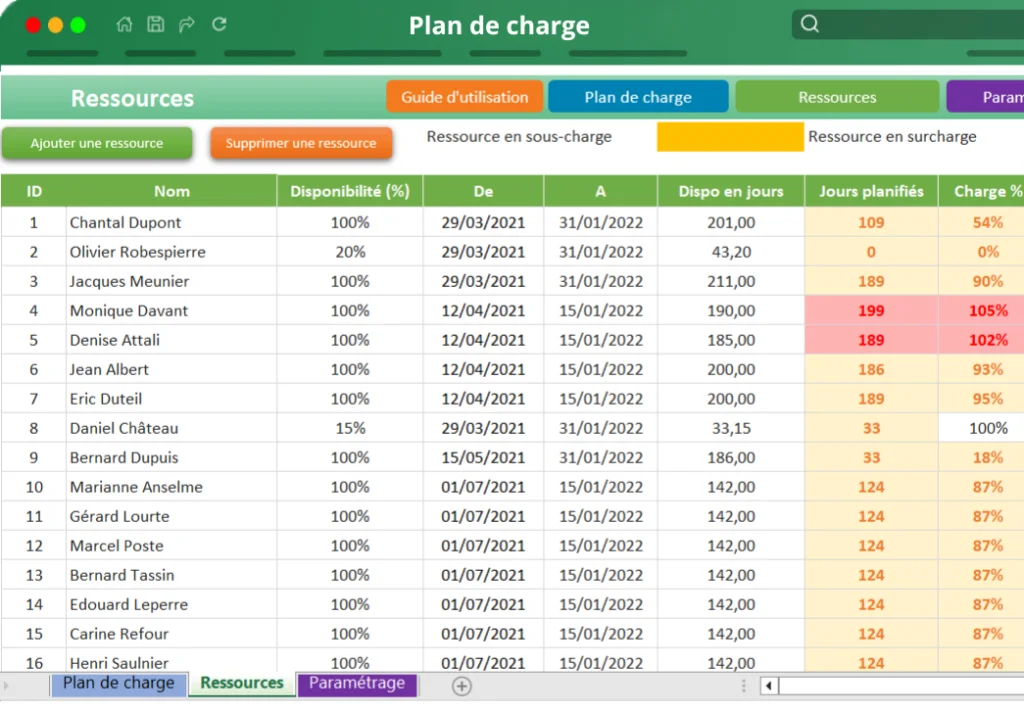Select the Chantal Dupont name cell
Screen dimensions: 1024x712
(x=171, y=223)
